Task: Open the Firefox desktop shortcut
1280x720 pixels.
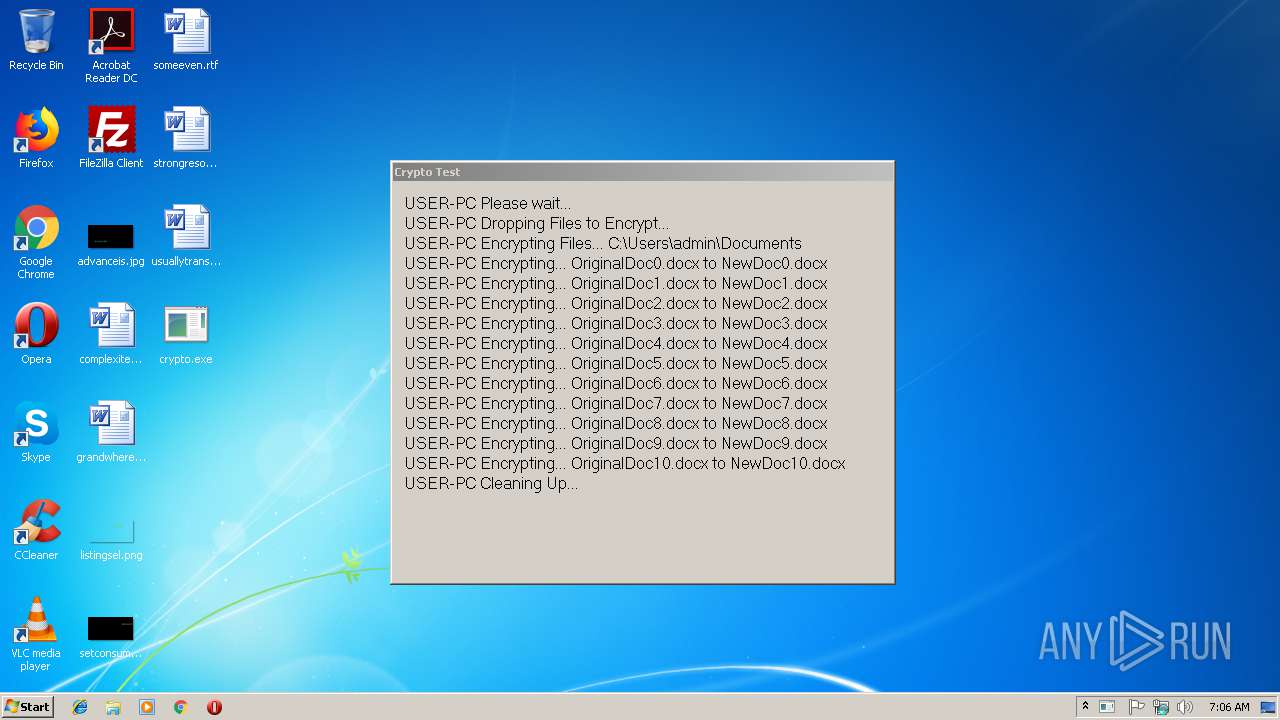Action: coord(36,138)
